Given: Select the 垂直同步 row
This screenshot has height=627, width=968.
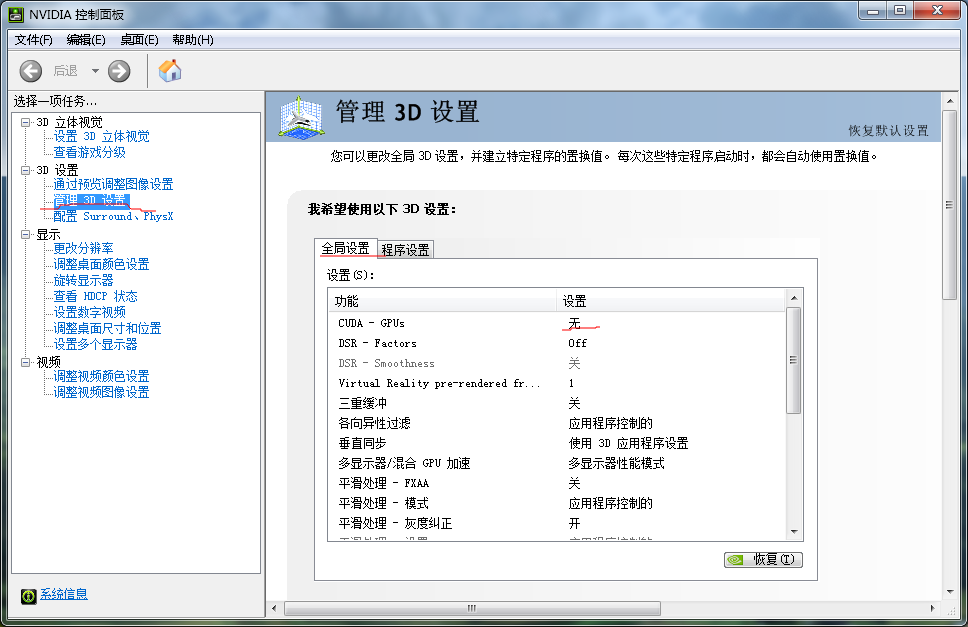Looking at the screenshot, I should point(557,444).
